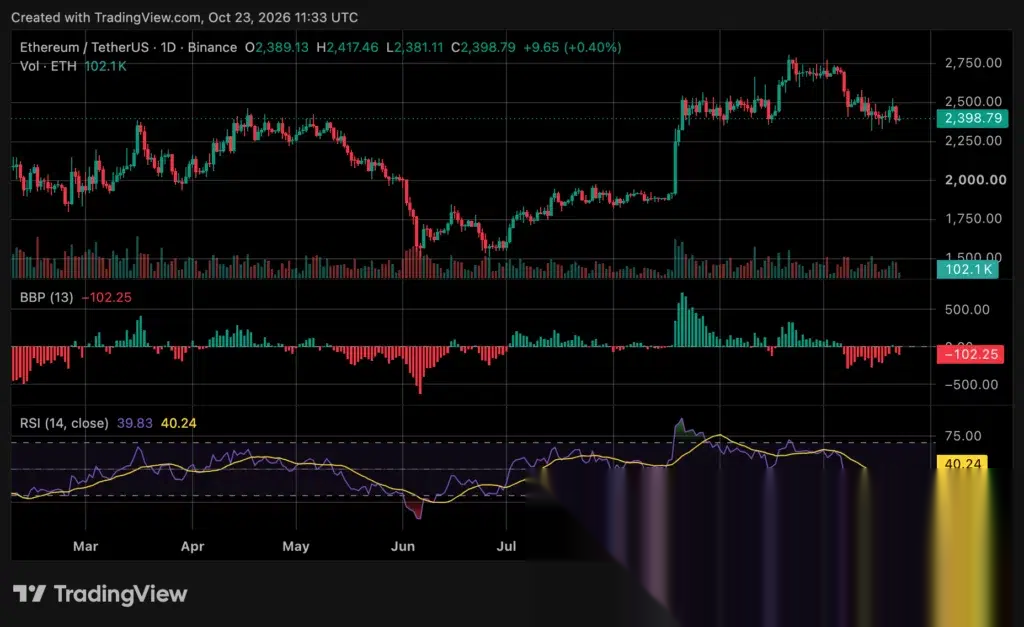Click the purple RSI value 39.83

135,423
